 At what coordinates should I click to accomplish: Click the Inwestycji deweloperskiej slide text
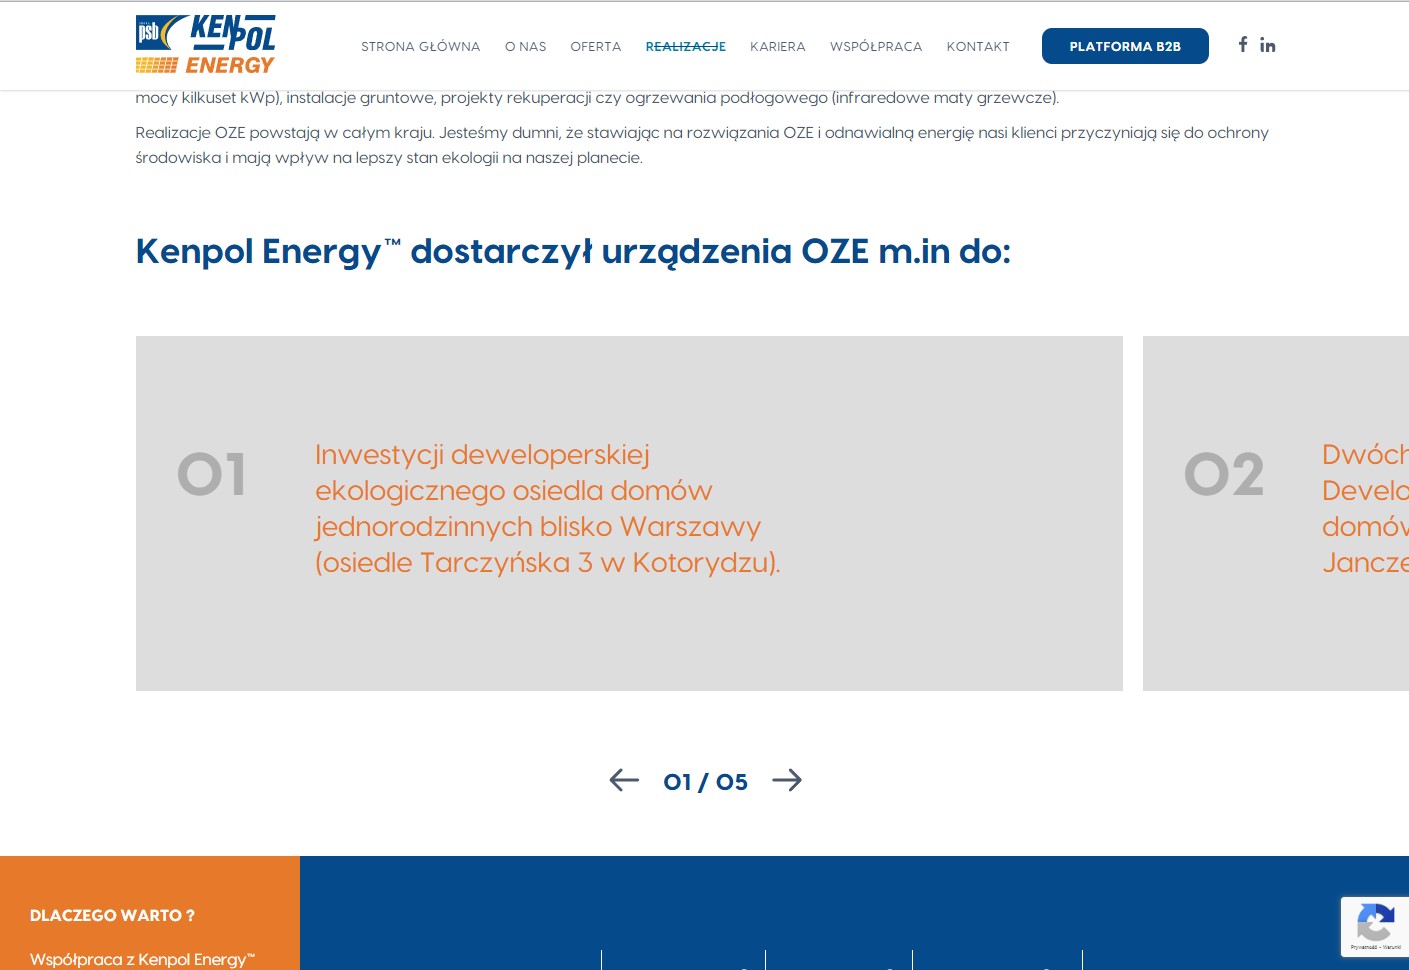coord(547,508)
